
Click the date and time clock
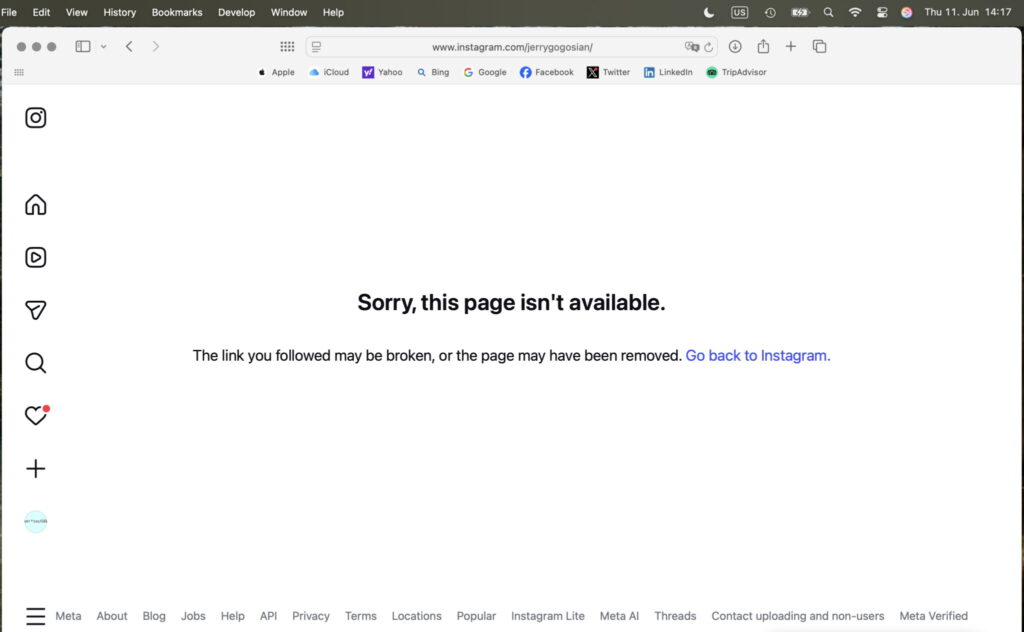click(x=968, y=12)
